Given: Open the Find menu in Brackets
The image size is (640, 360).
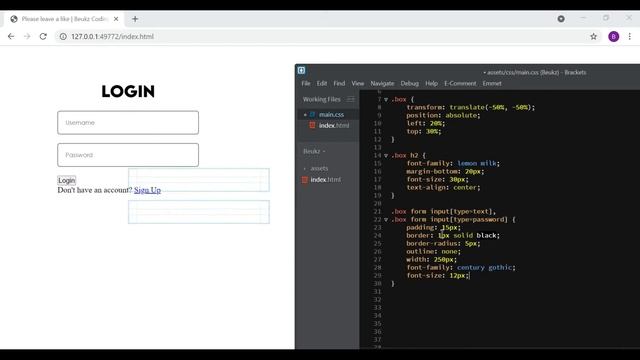Looking at the screenshot, I should pos(339,83).
